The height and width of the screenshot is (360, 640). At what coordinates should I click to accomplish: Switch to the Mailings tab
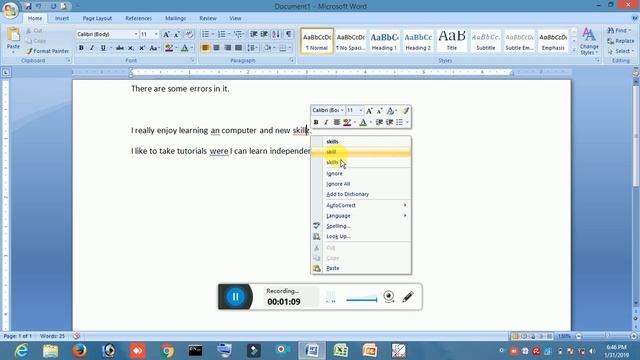(x=176, y=18)
